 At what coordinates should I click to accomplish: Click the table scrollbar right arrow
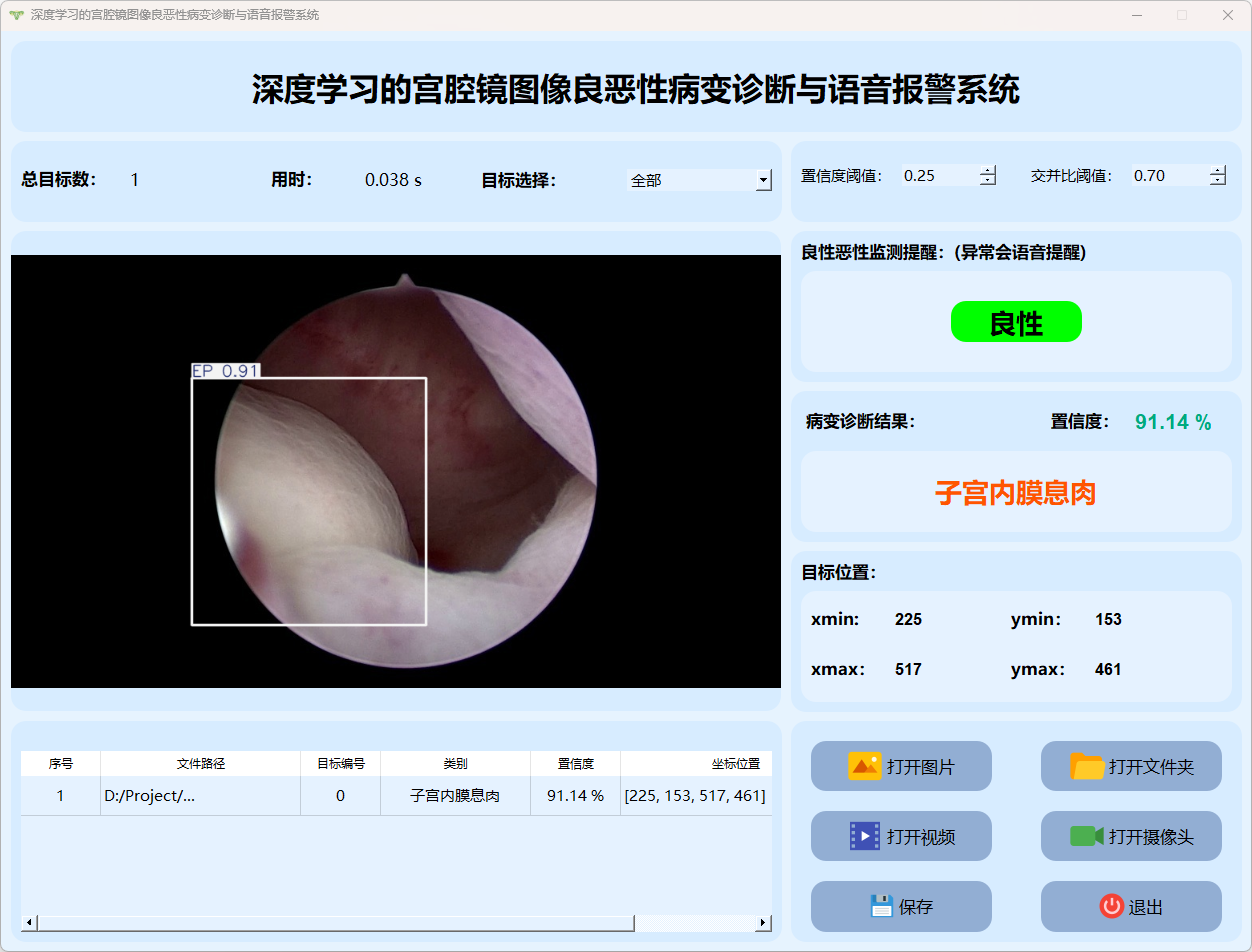coord(763,923)
